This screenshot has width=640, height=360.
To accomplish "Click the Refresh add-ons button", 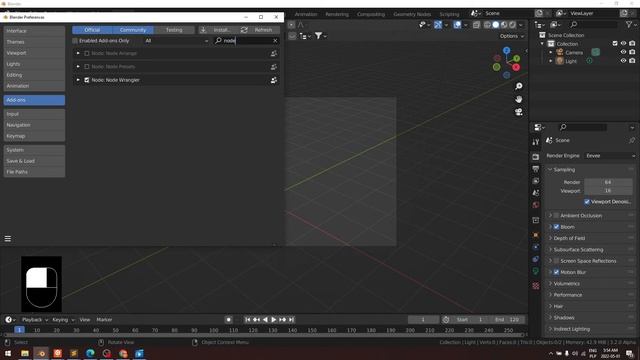I will [260, 30].
